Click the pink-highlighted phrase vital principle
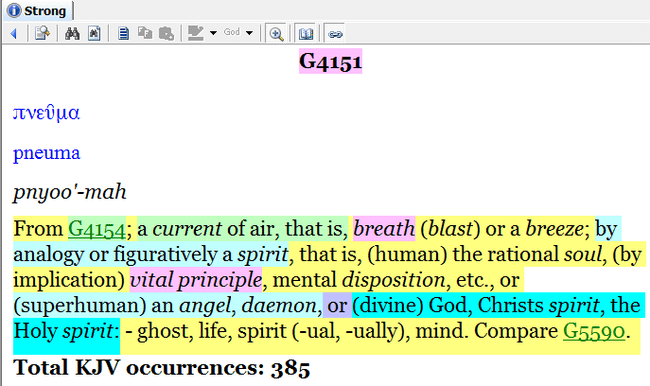 [196, 280]
